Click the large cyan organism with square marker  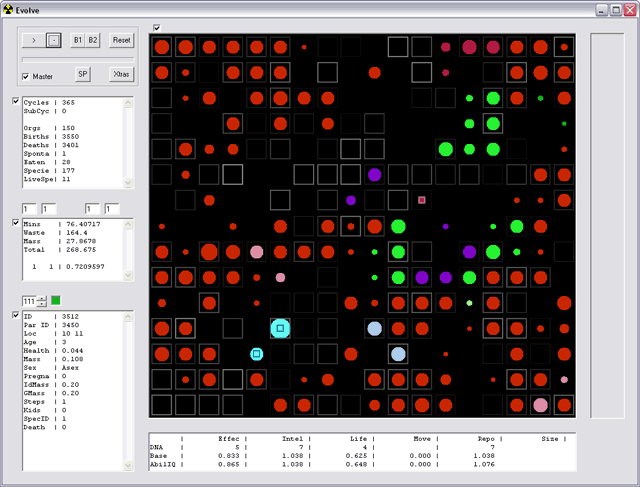(x=280, y=329)
